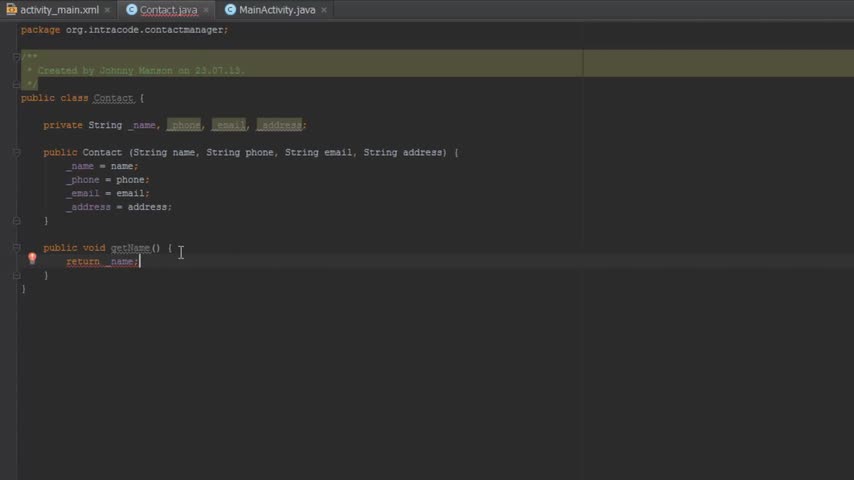Click the fold end marker of Contact constructor
This screenshot has height=480, width=854.
16,221
